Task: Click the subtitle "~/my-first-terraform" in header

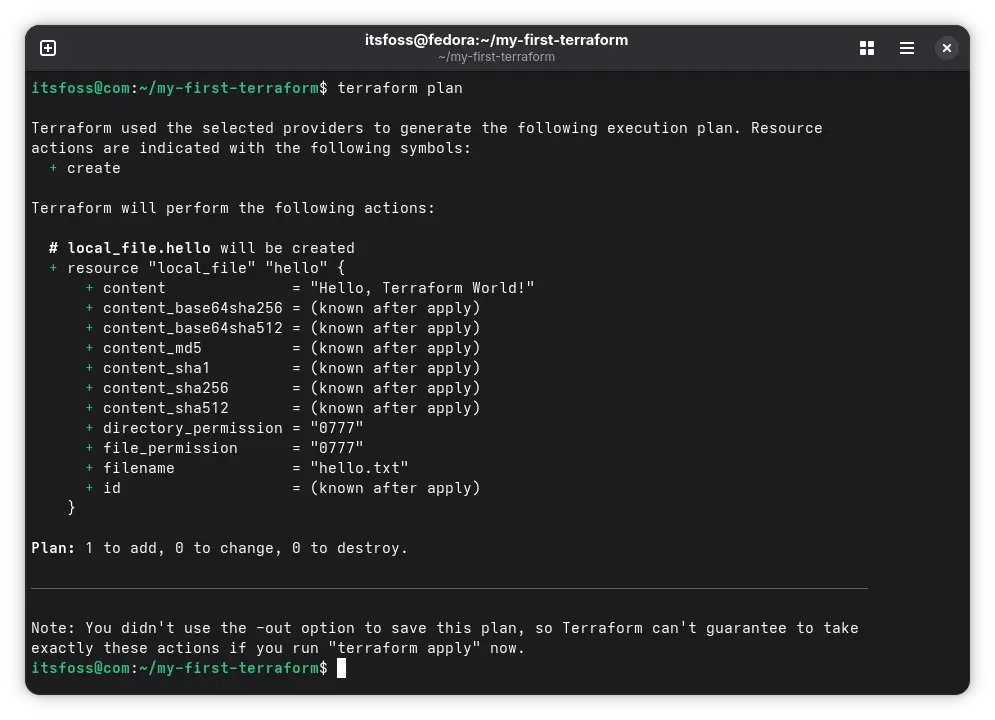Action: [x=497, y=57]
